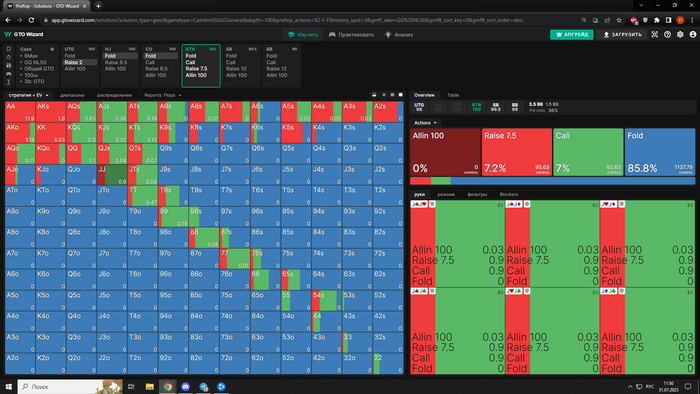The height and width of the screenshot is (394, 700).
Task: Click the save disk icon in left sidebar
Action: [x=8, y=66]
